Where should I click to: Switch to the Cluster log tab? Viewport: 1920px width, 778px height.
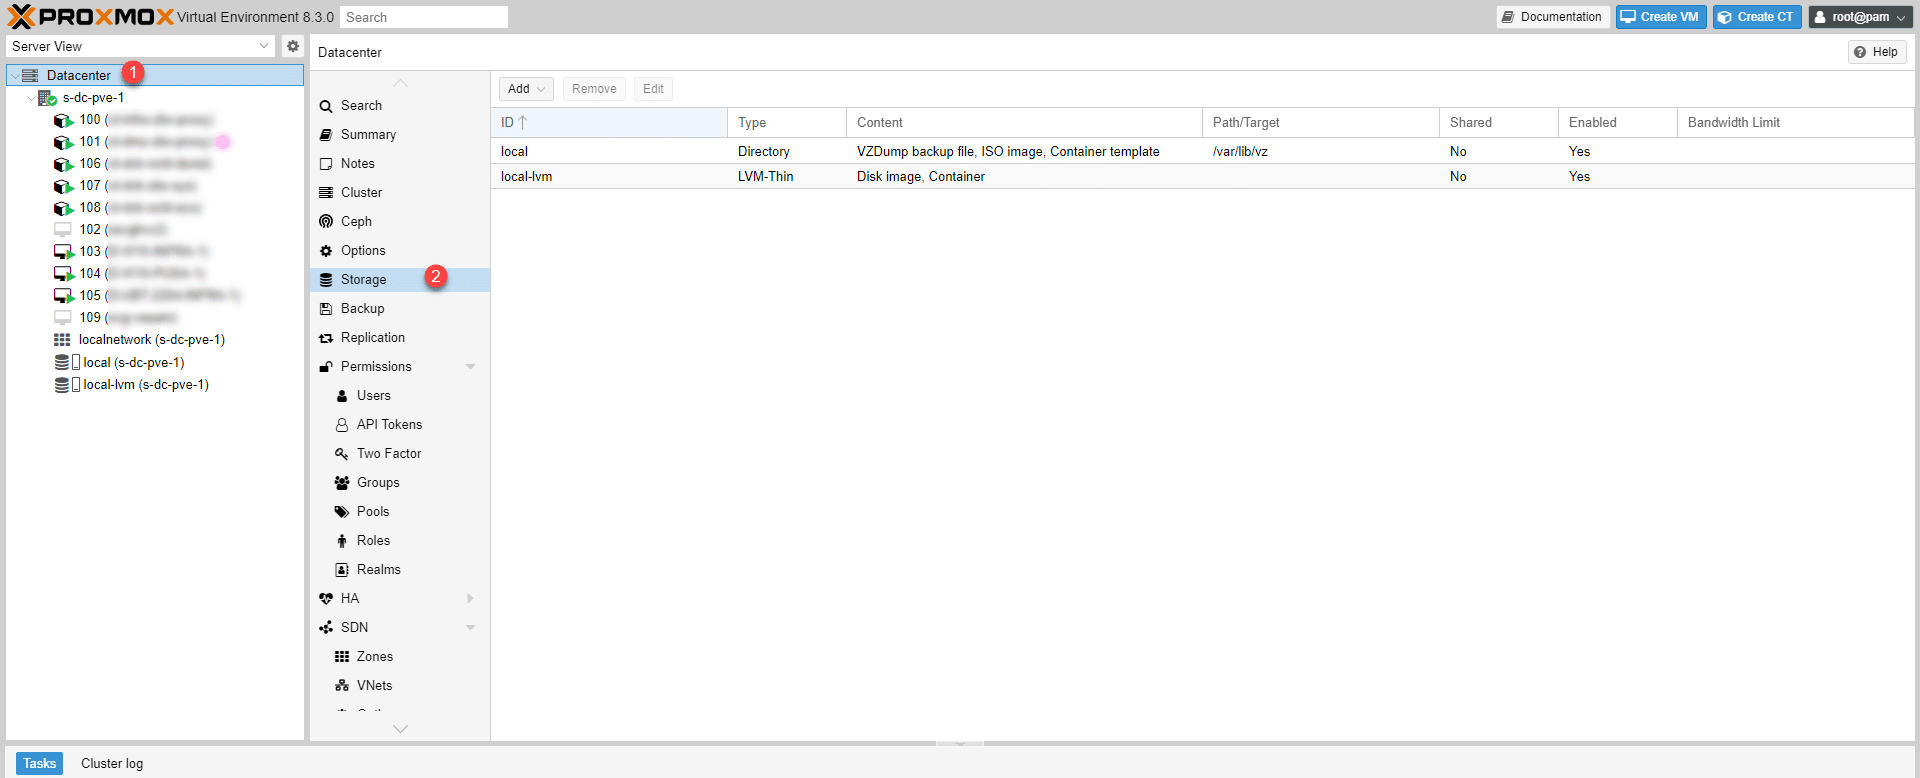click(112, 763)
